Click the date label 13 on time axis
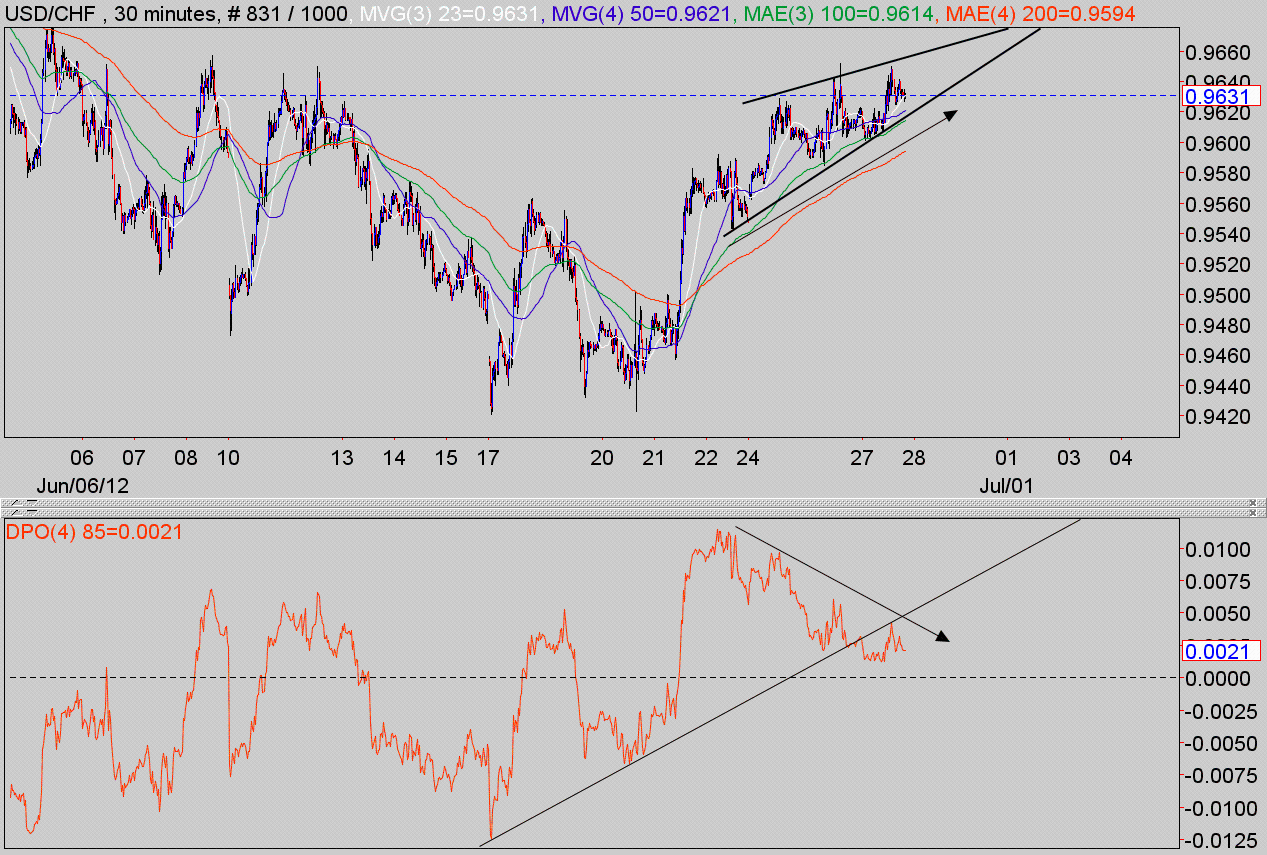1267x855 pixels. (x=342, y=458)
